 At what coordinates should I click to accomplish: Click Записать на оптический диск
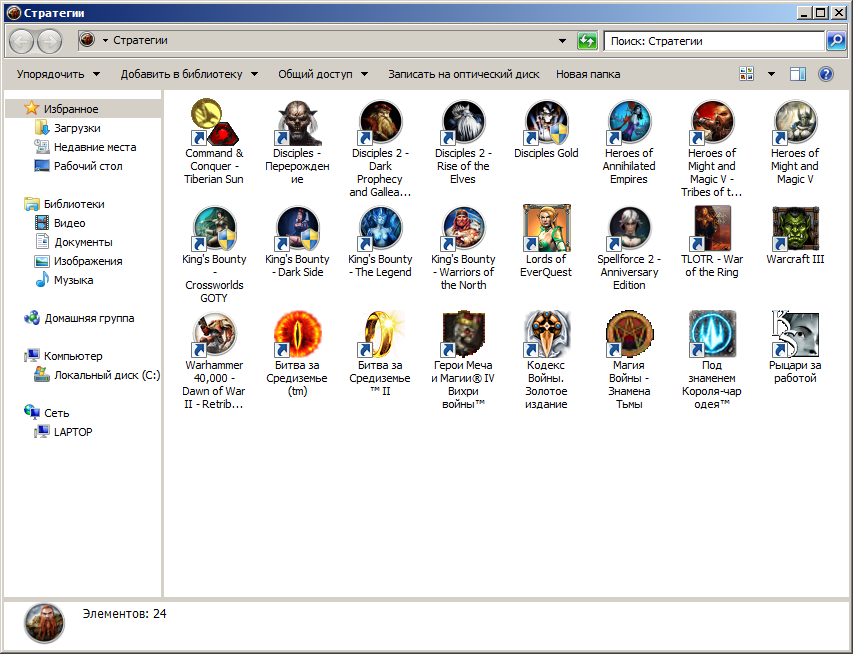pos(463,74)
